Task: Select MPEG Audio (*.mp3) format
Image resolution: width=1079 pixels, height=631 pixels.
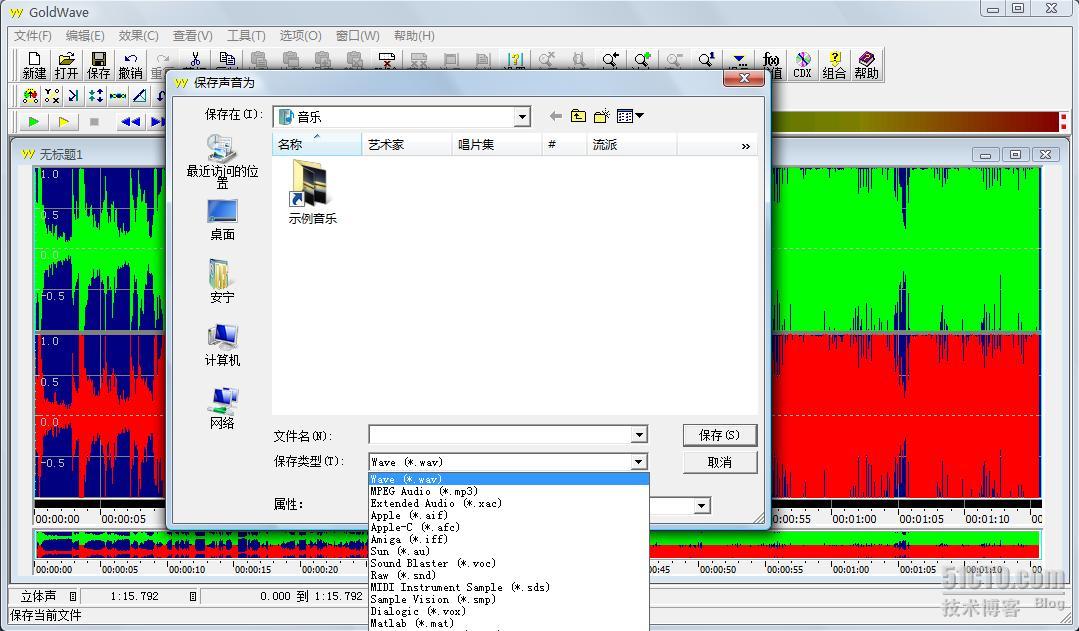Action: pos(509,491)
